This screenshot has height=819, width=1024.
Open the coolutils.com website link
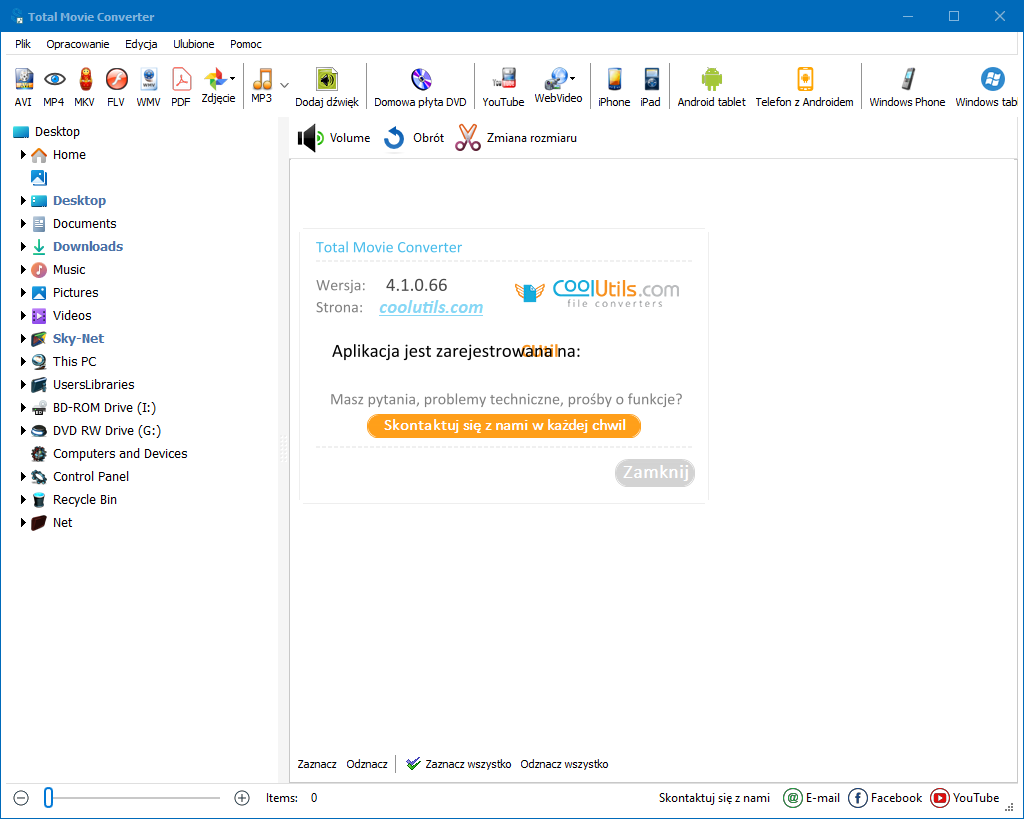431,307
